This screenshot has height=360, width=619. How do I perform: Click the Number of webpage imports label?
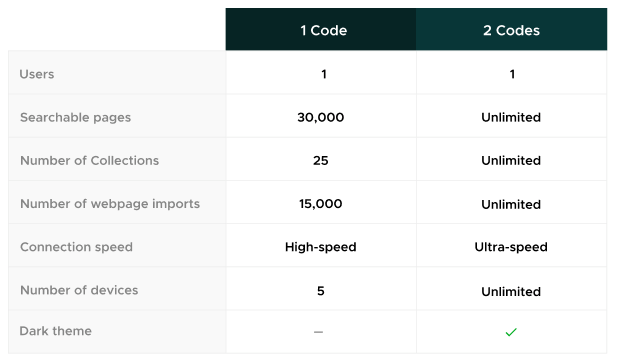point(110,204)
